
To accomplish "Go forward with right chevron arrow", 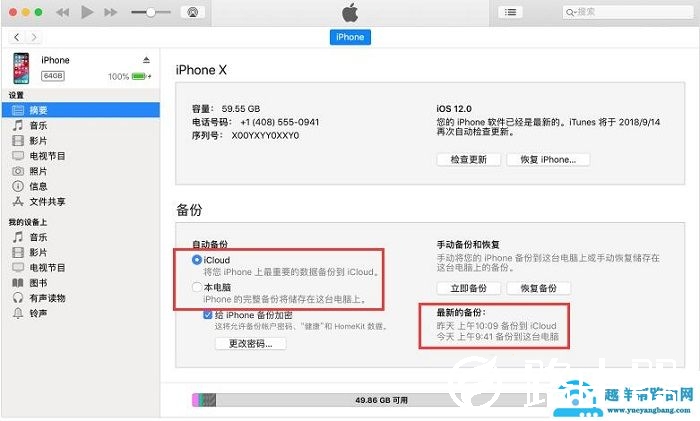I will point(34,37).
